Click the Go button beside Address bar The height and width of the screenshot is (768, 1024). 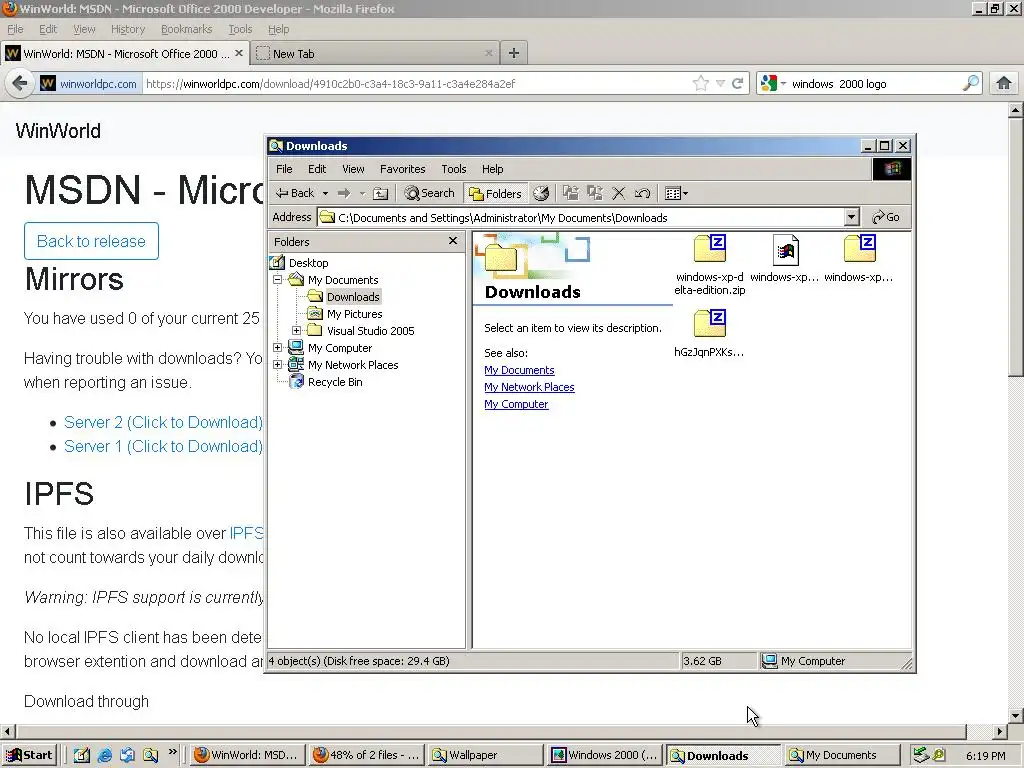(886, 217)
